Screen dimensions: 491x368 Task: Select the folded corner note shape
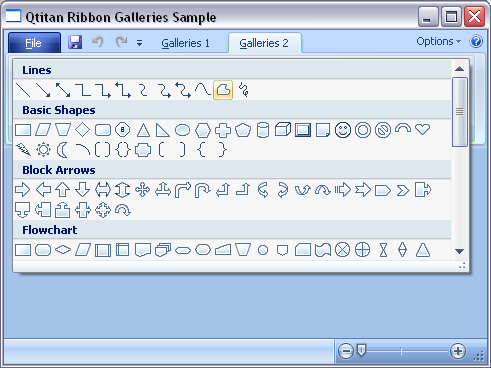(x=323, y=130)
